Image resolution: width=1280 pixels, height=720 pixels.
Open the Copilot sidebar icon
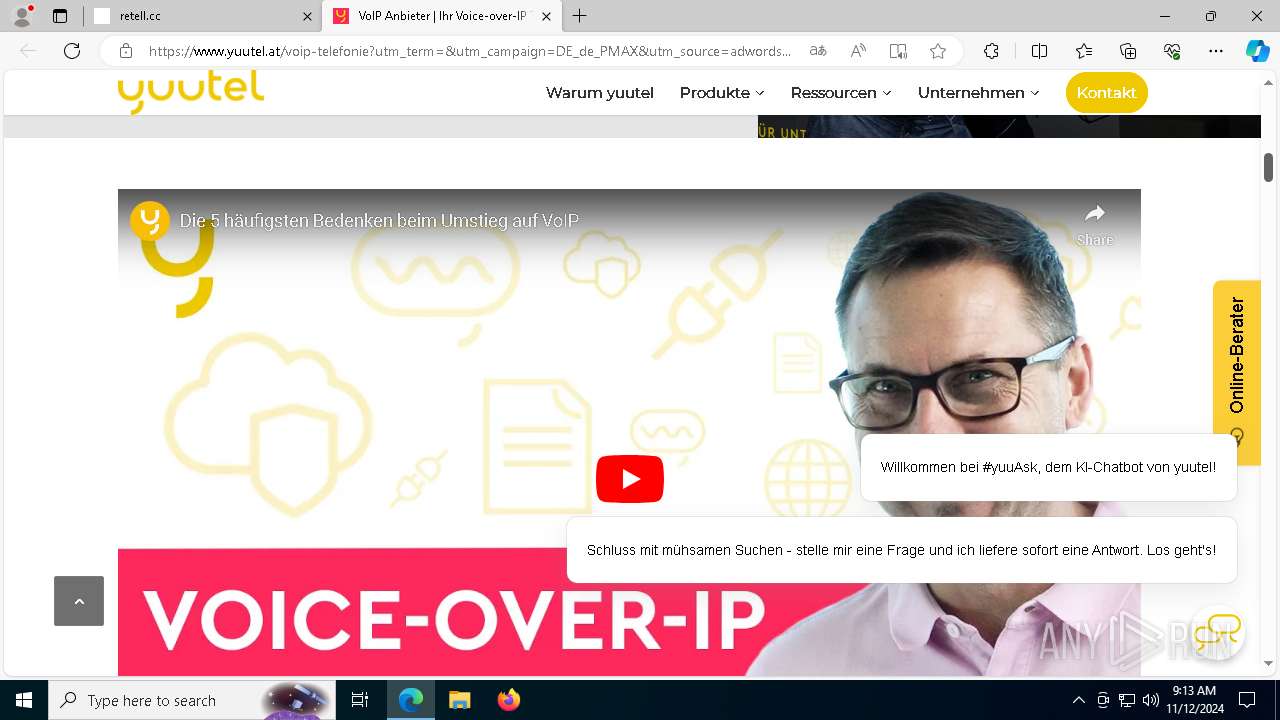pyautogui.click(x=1257, y=51)
